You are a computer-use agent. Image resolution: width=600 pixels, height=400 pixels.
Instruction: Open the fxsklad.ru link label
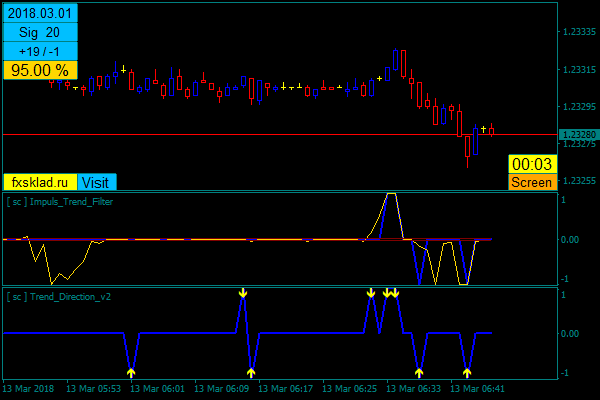coord(40,182)
